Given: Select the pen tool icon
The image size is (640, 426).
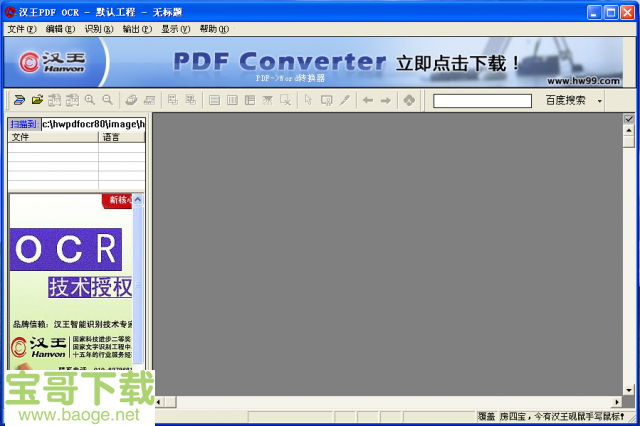Looking at the screenshot, I should 344,100.
